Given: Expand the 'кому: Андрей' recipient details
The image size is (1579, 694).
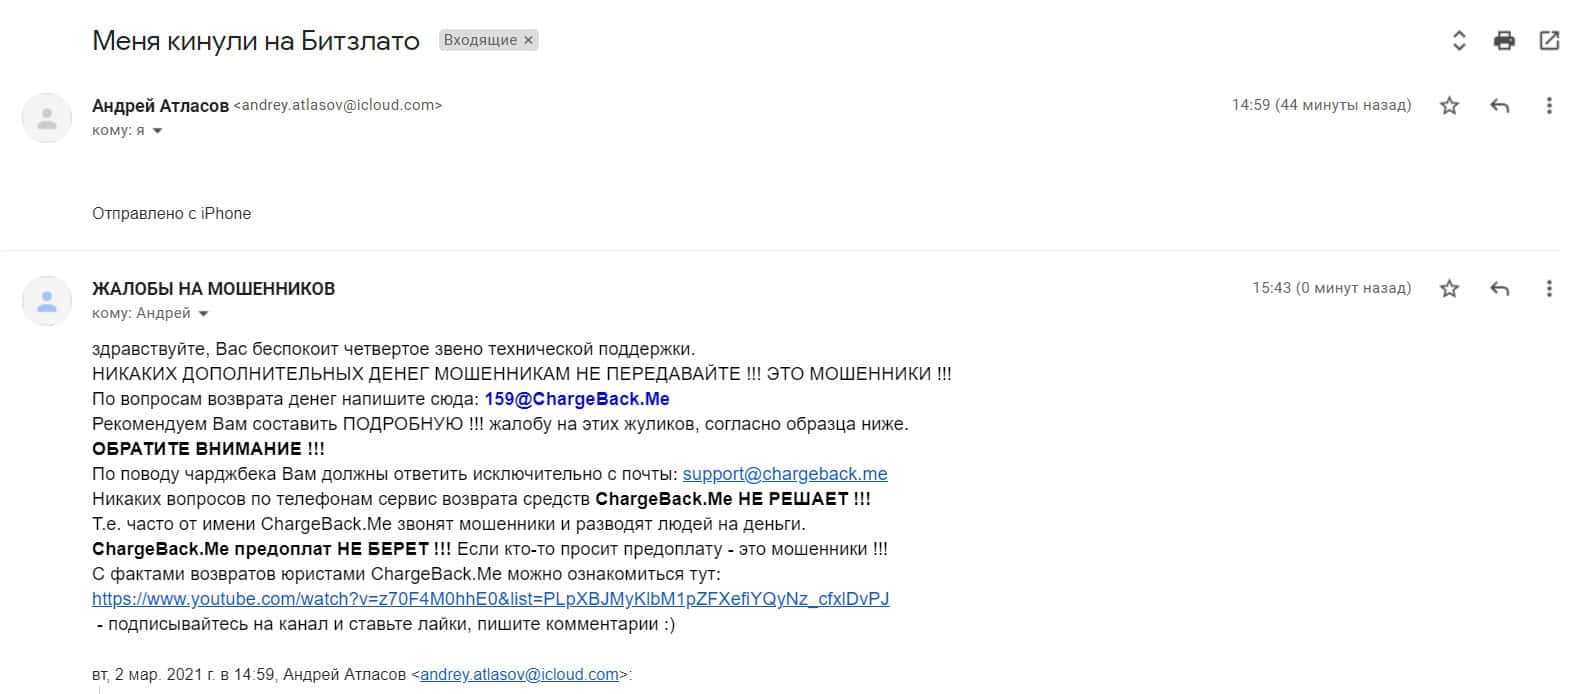Looking at the screenshot, I should point(203,314).
